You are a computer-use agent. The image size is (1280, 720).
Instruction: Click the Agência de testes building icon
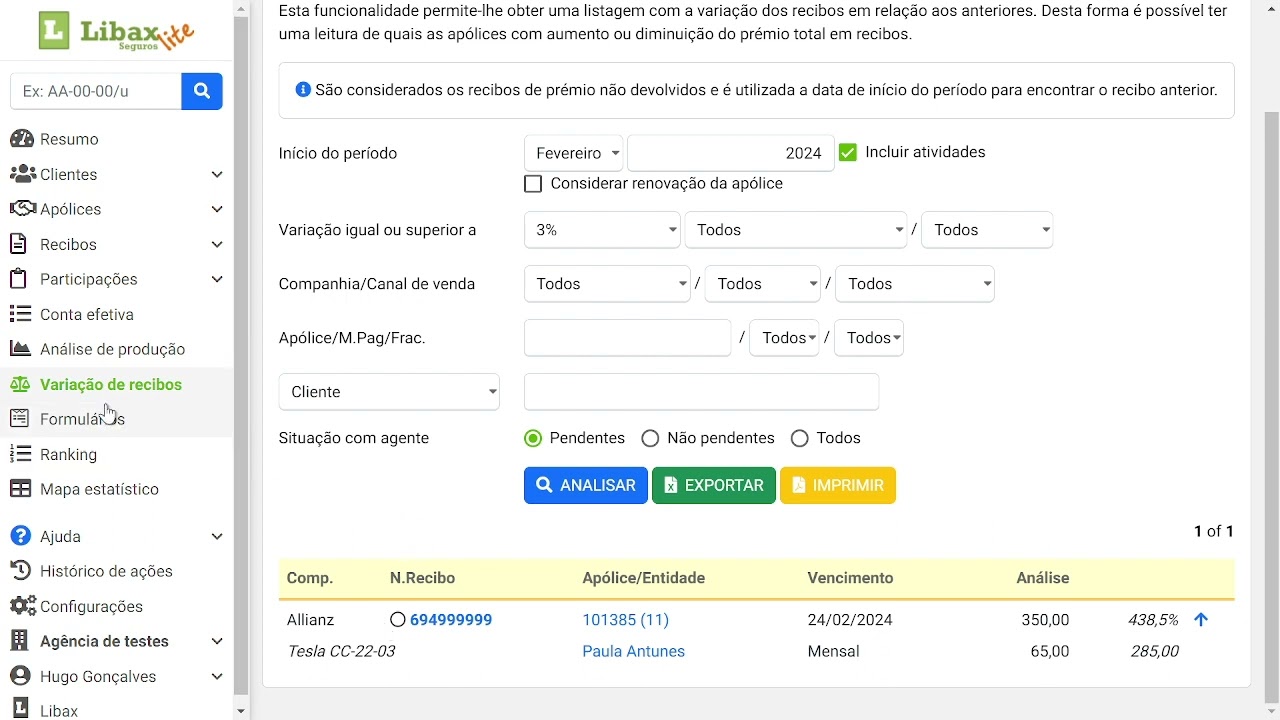(18, 641)
